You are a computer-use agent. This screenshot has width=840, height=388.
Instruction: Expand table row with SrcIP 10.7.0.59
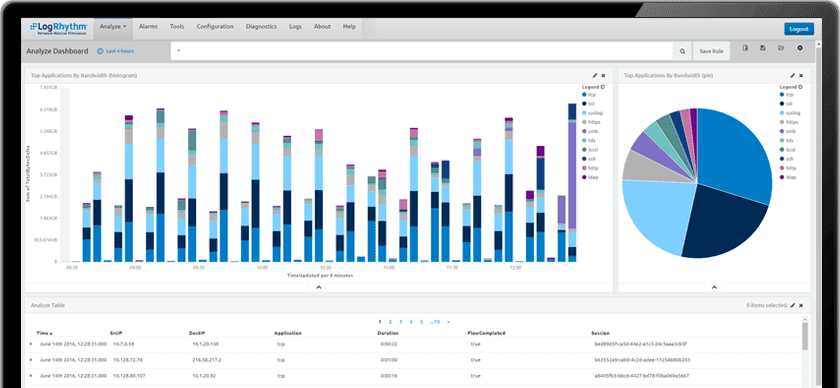pos(31,344)
